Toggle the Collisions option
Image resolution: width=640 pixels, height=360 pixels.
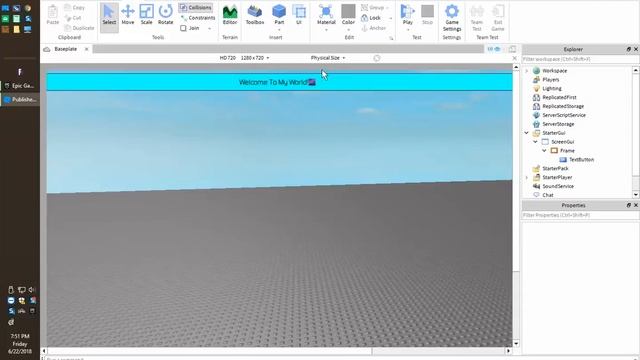(196, 8)
